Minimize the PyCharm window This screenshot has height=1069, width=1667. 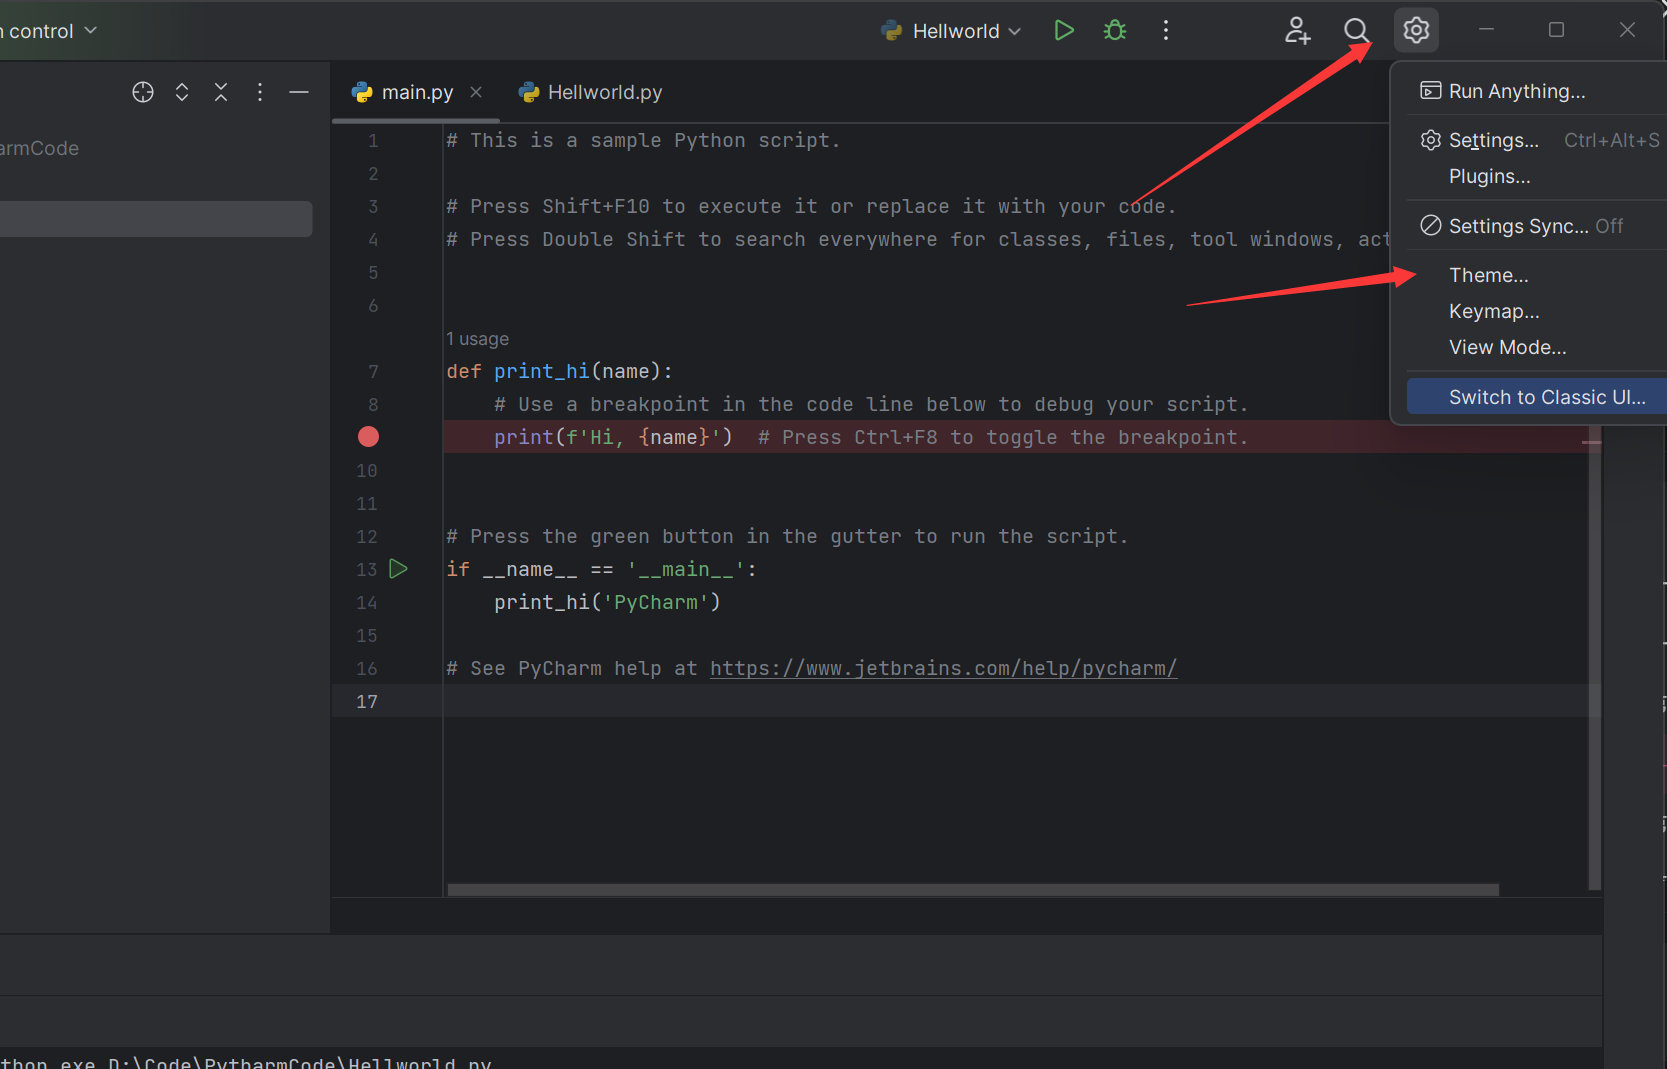coord(1486,30)
